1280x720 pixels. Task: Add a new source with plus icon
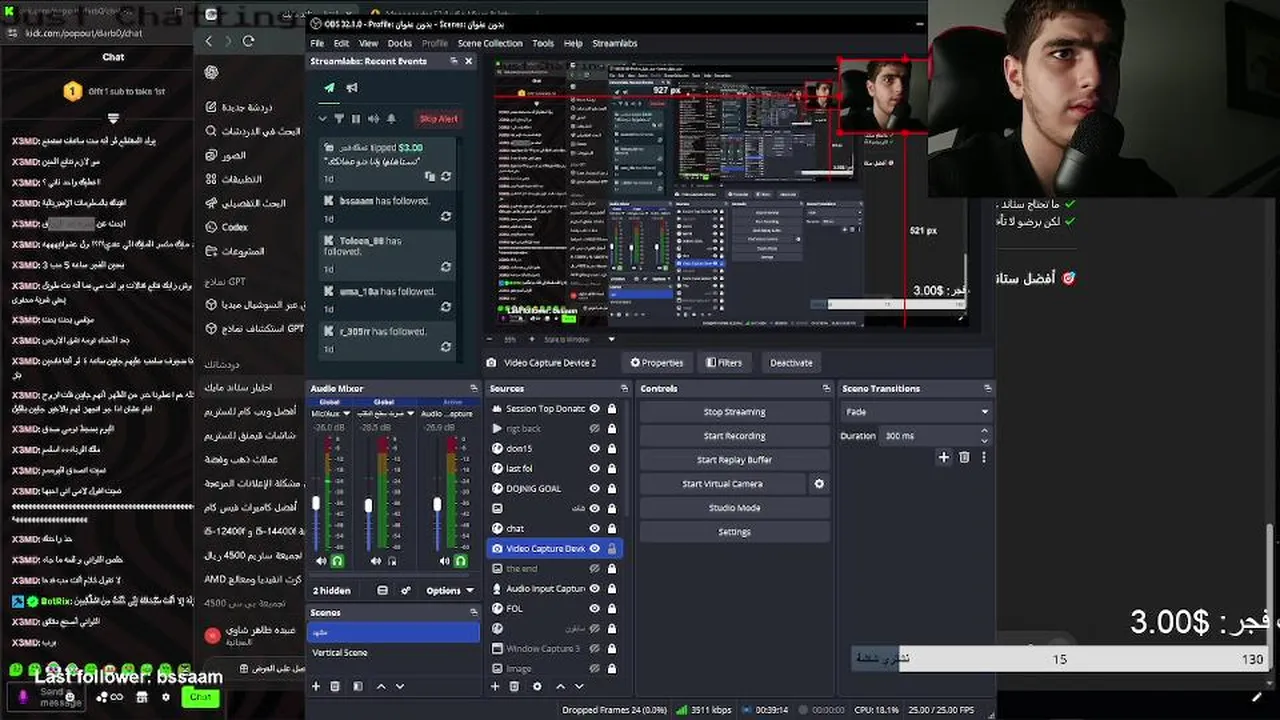point(495,686)
